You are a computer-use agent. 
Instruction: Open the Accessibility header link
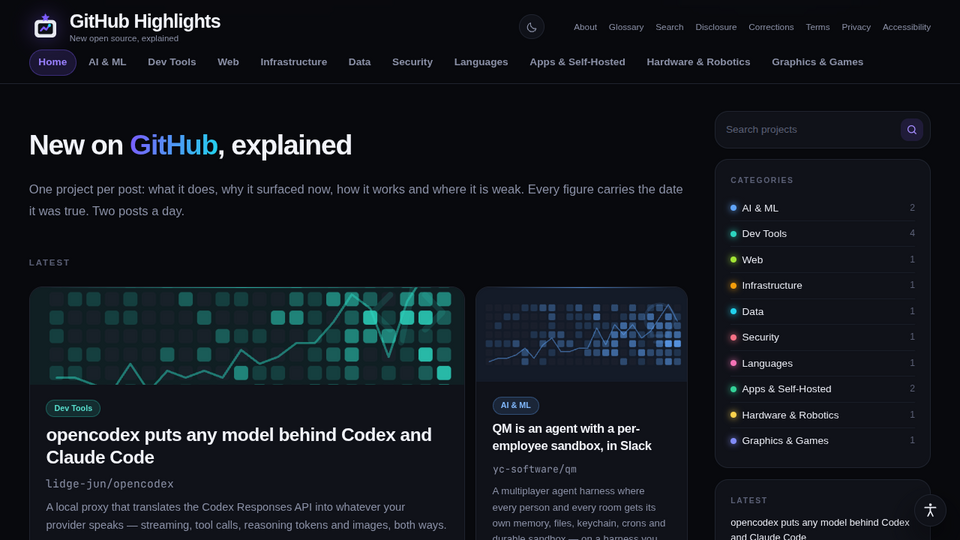click(x=906, y=27)
